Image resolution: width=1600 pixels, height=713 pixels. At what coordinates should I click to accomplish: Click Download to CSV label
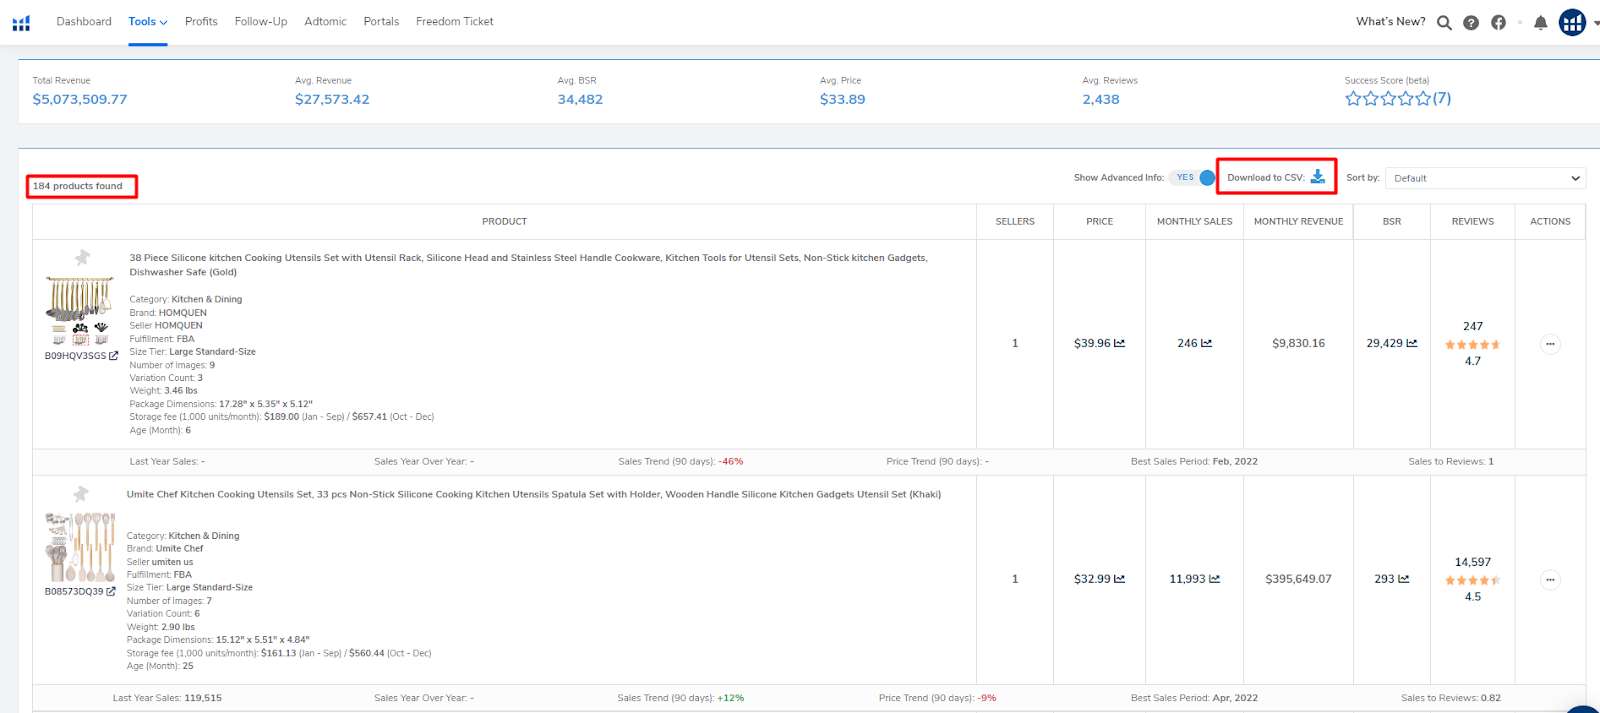tap(1266, 178)
